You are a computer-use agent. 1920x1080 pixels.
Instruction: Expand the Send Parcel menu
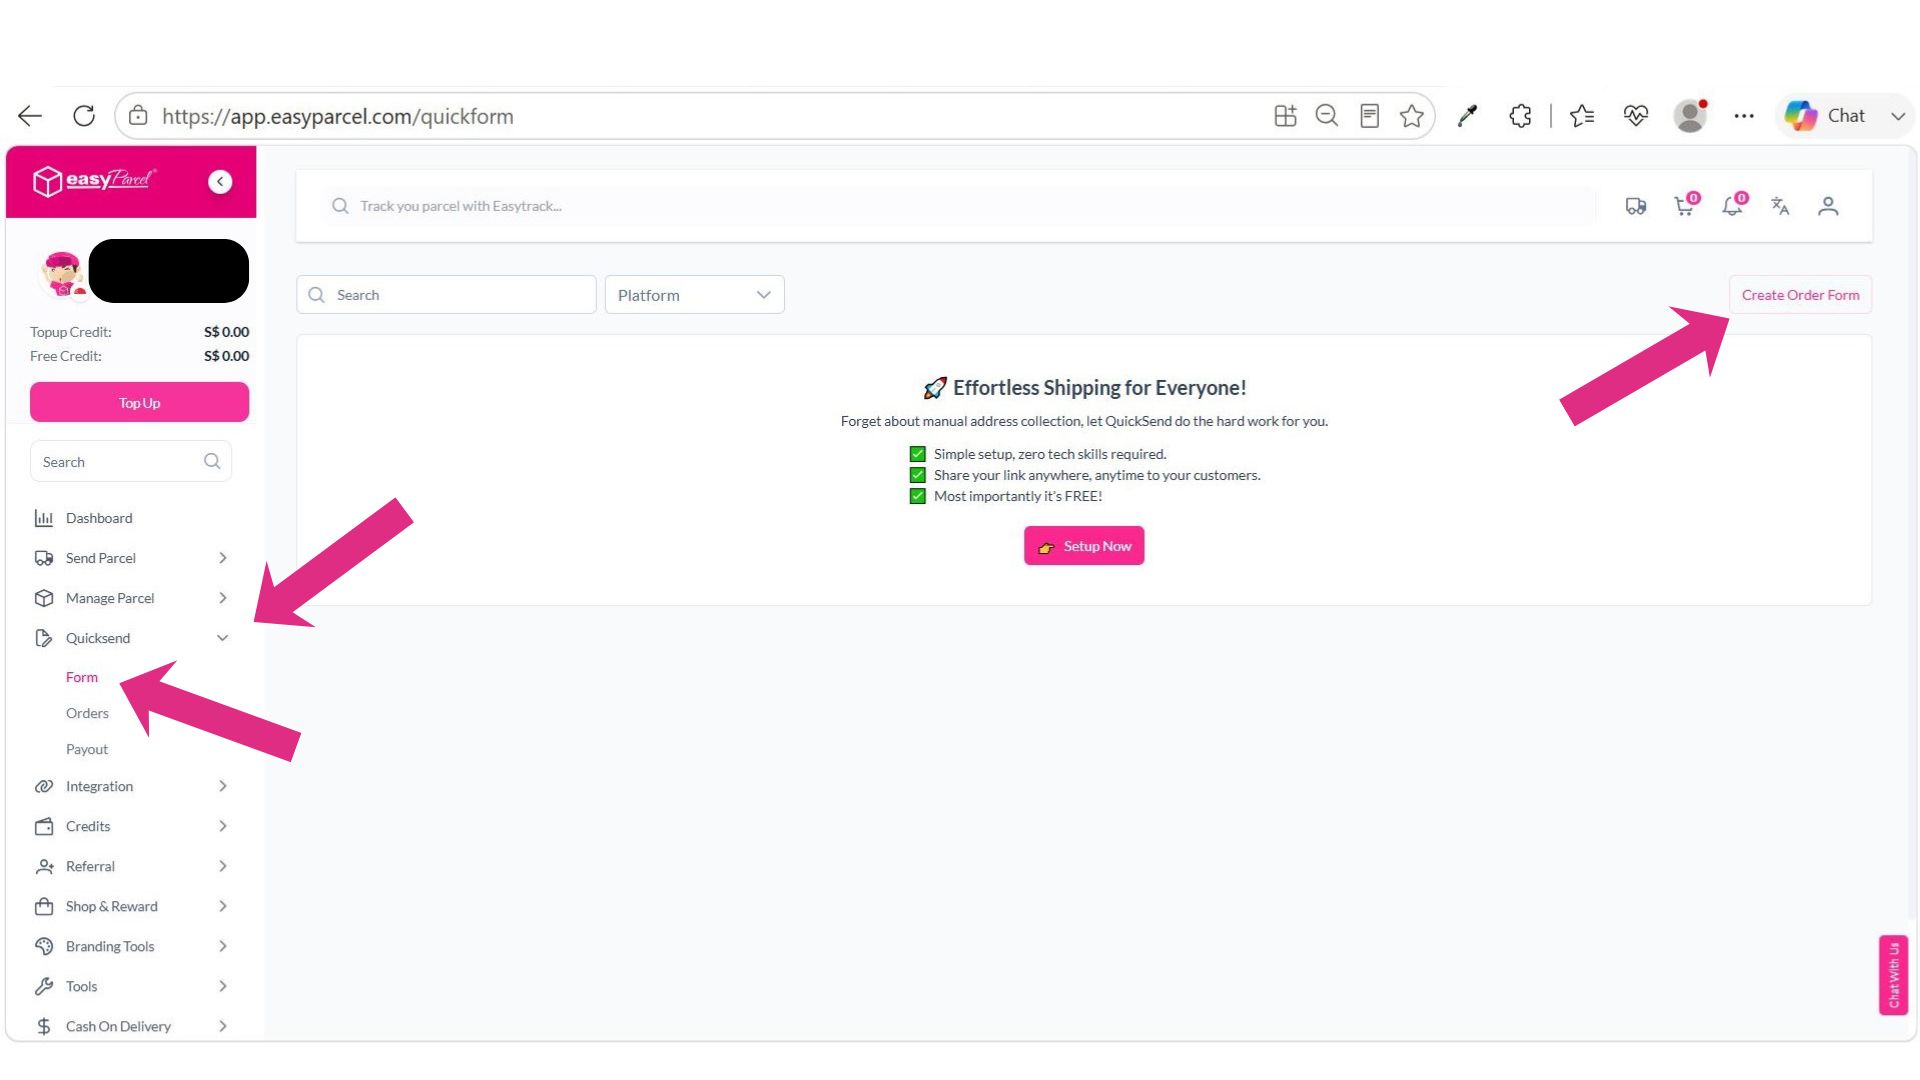pyautogui.click(x=131, y=558)
